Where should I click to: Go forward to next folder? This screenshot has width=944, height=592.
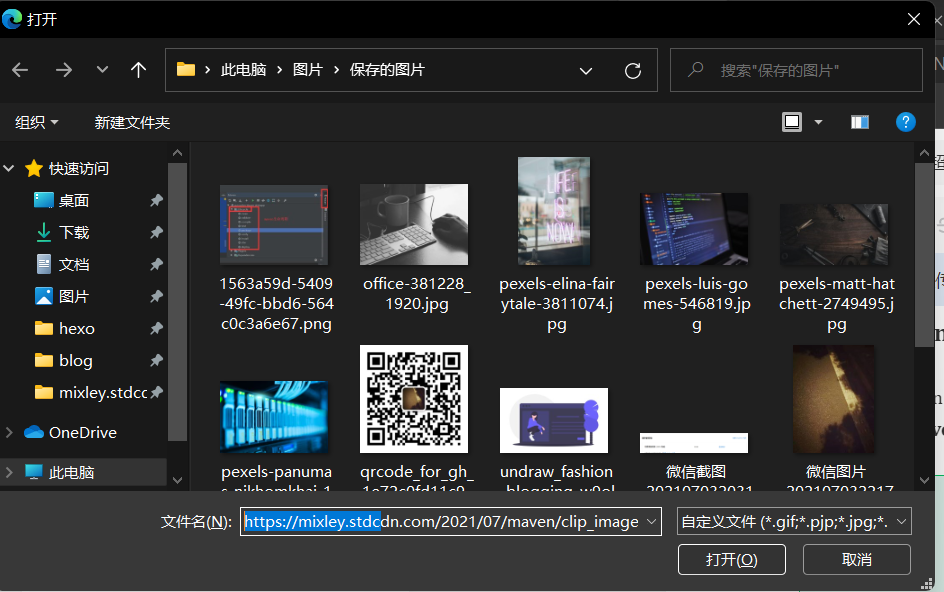[63, 70]
